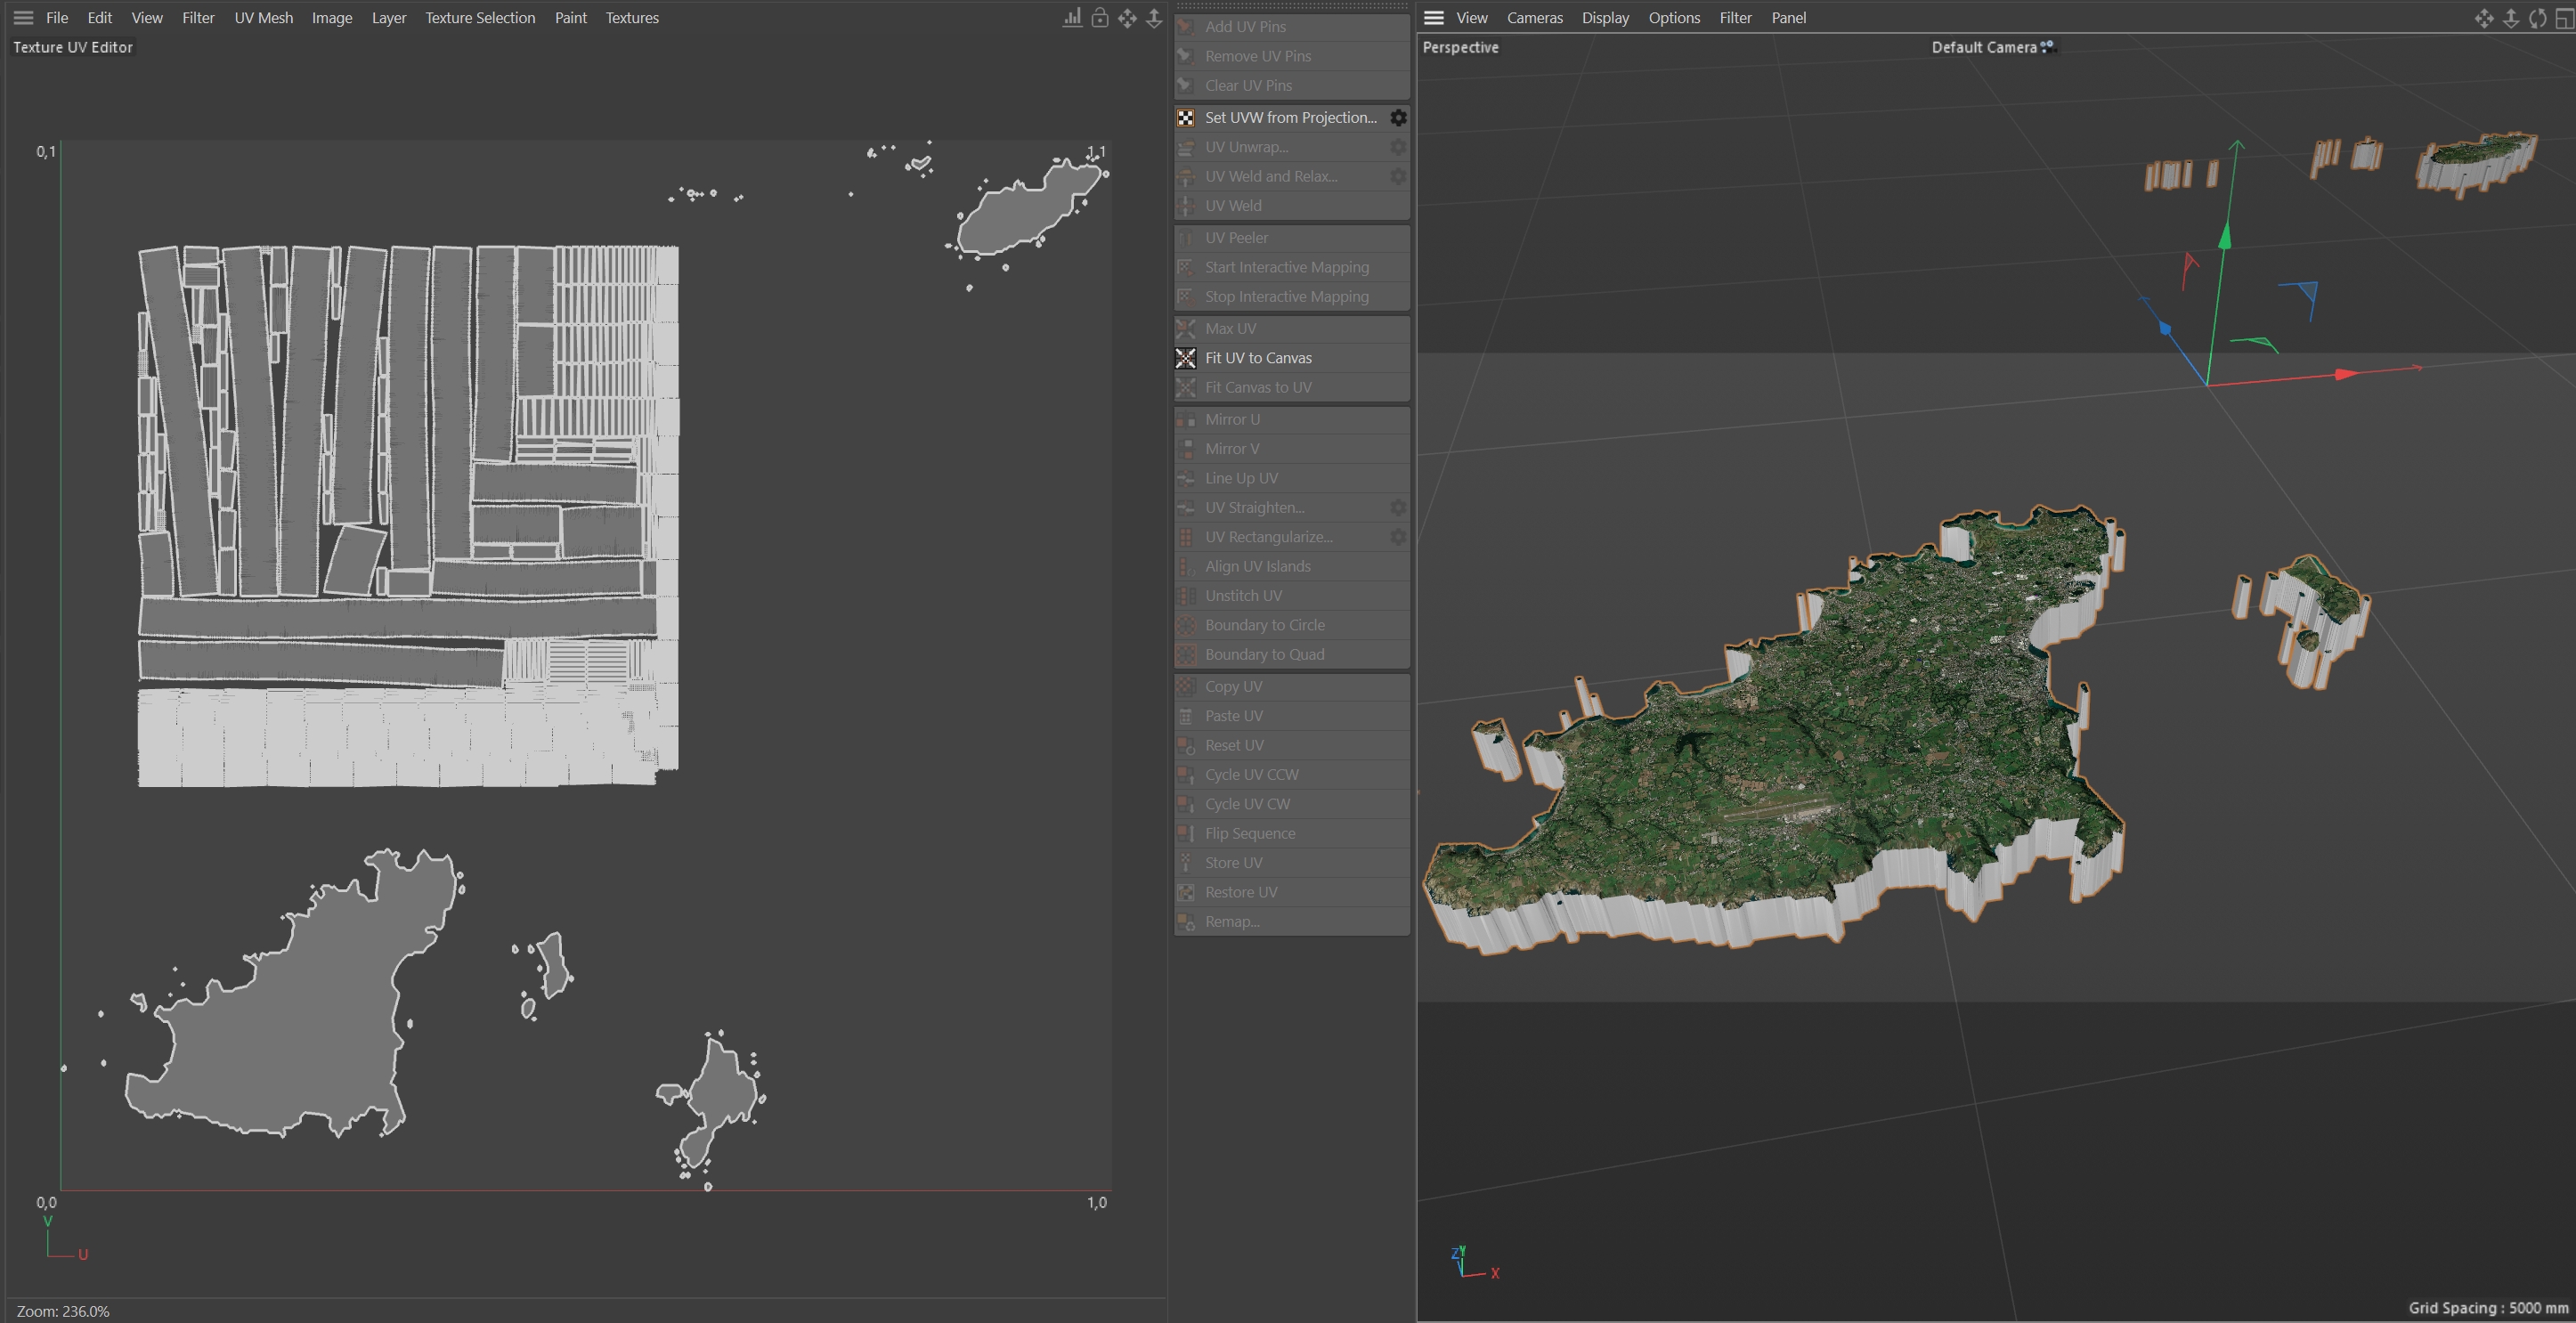Viewport: 2576px width, 1323px height.
Task: Open Set UVW from Projection settings gear
Action: (1398, 118)
